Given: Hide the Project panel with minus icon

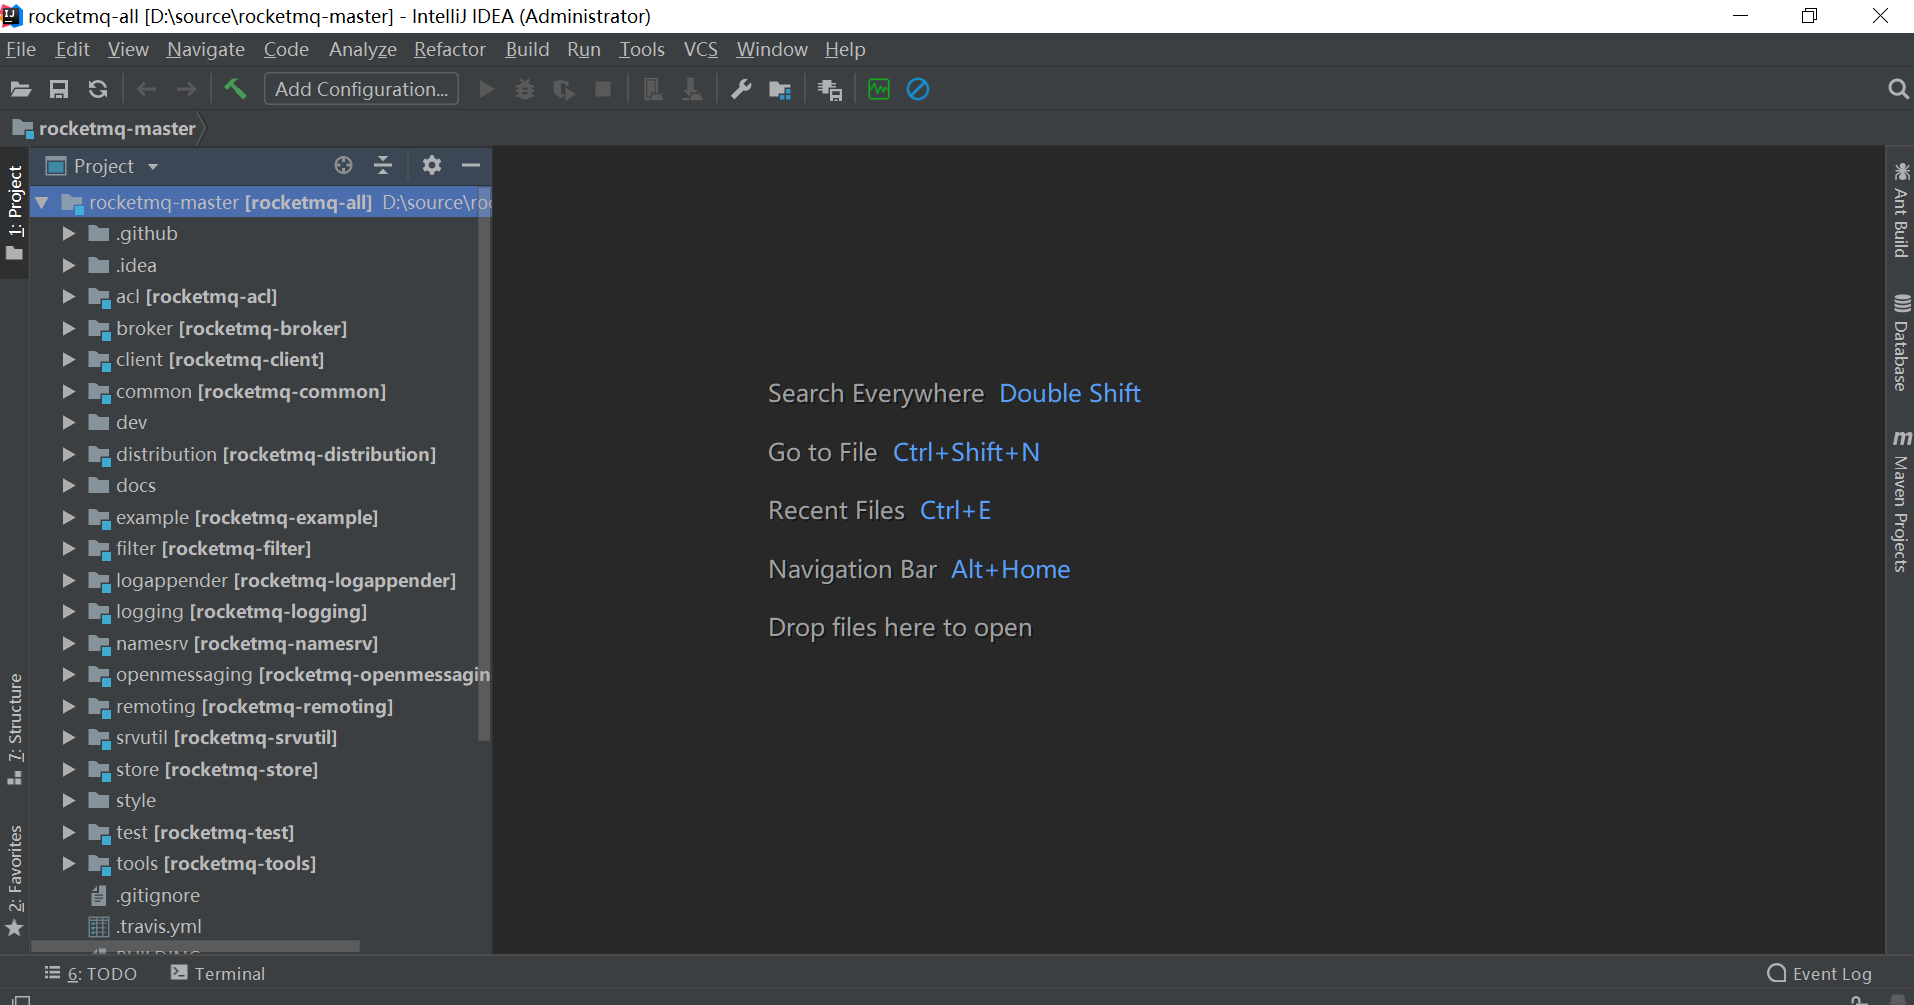Looking at the screenshot, I should pyautogui.click(x=471, y=165).
